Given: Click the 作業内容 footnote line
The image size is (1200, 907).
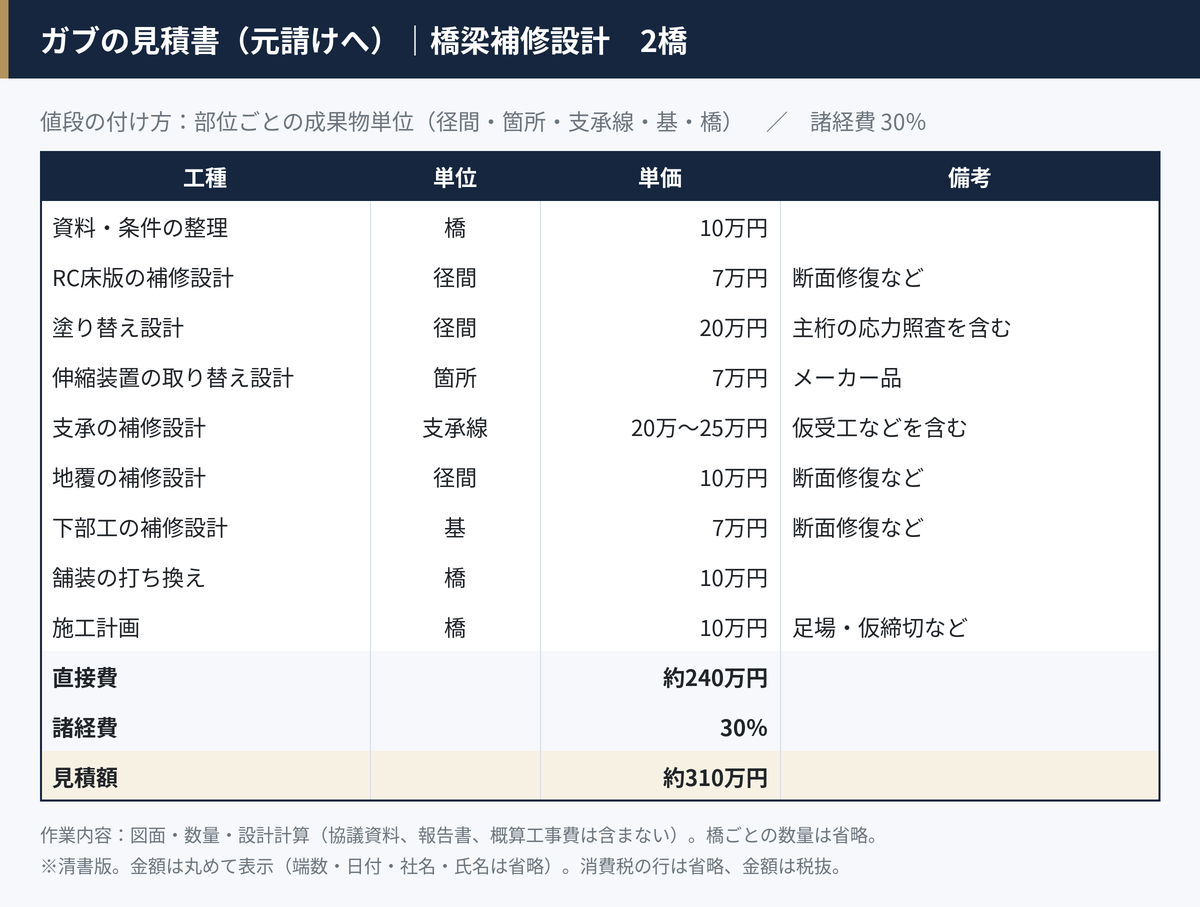Looking at the screenshot, I should [460, 835].
